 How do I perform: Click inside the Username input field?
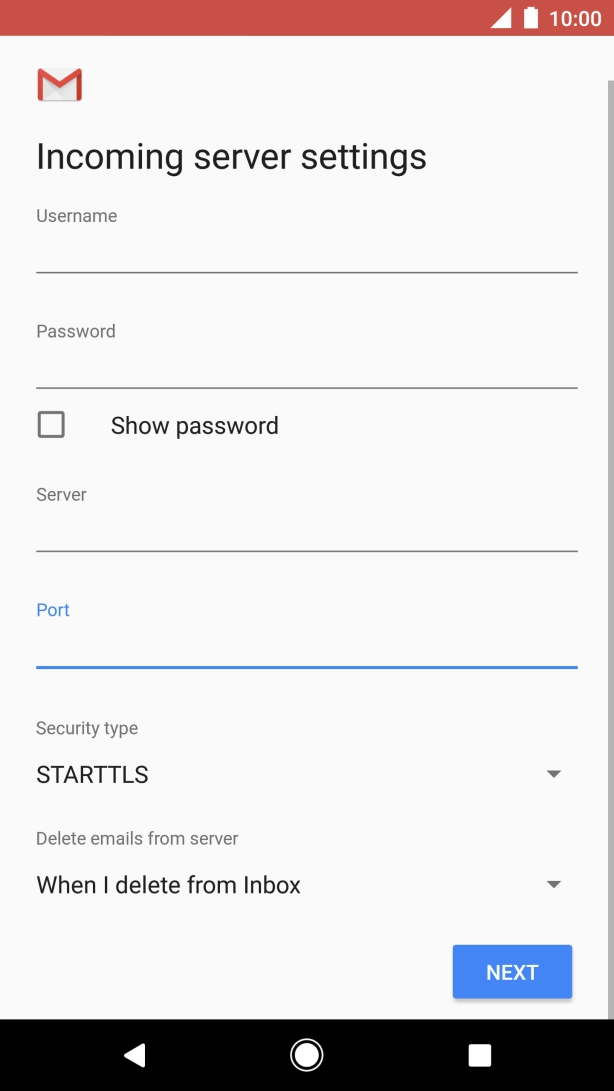307,253
